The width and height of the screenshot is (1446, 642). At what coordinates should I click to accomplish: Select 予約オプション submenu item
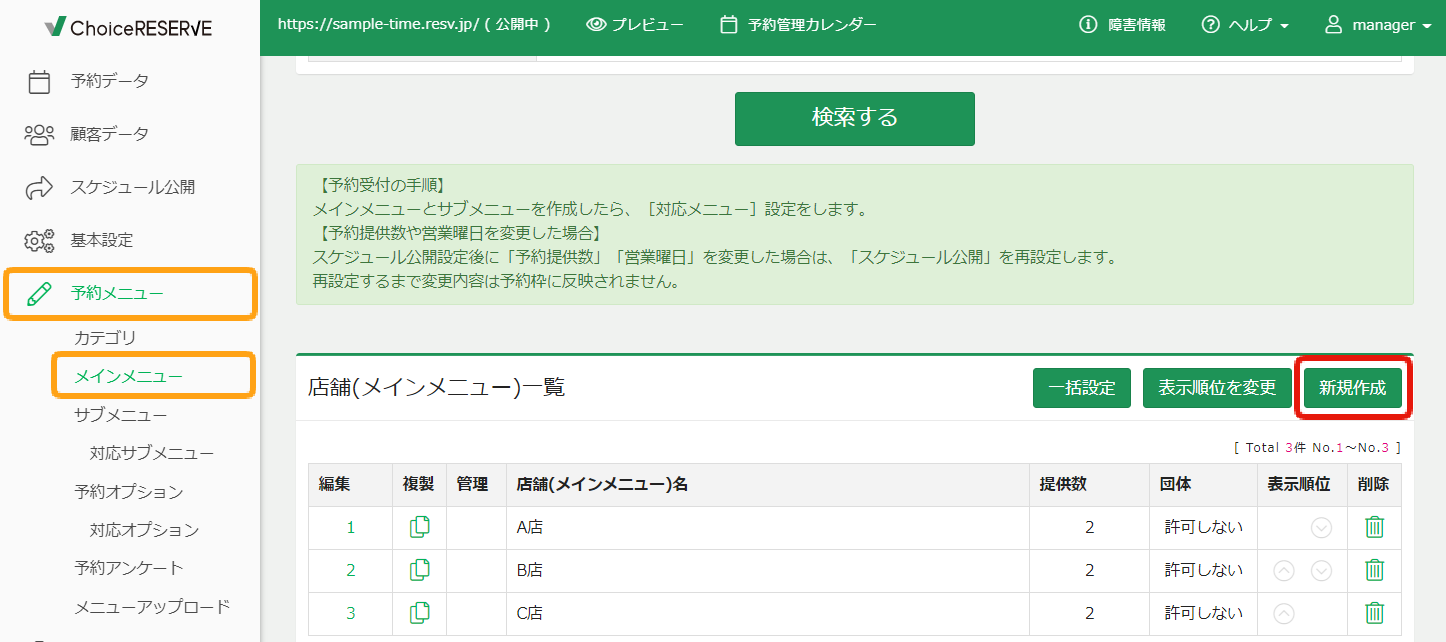129,492
